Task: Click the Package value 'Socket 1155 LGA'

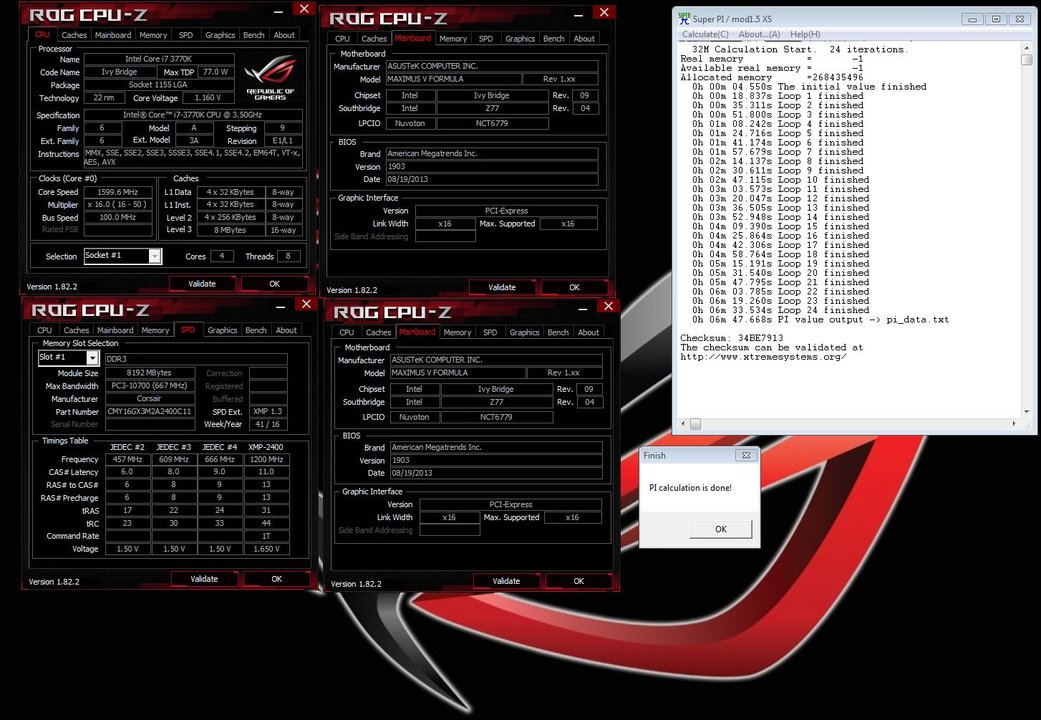Action: [159, 85]
